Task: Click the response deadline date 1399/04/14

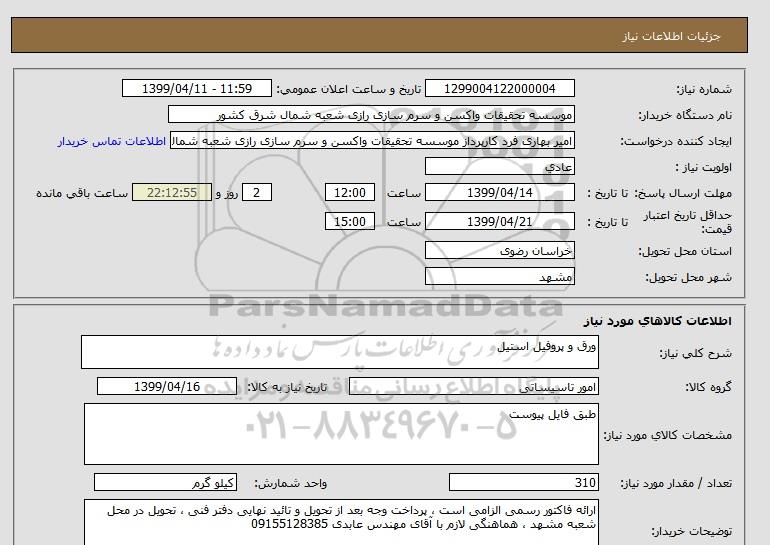Action: point(499,192)
